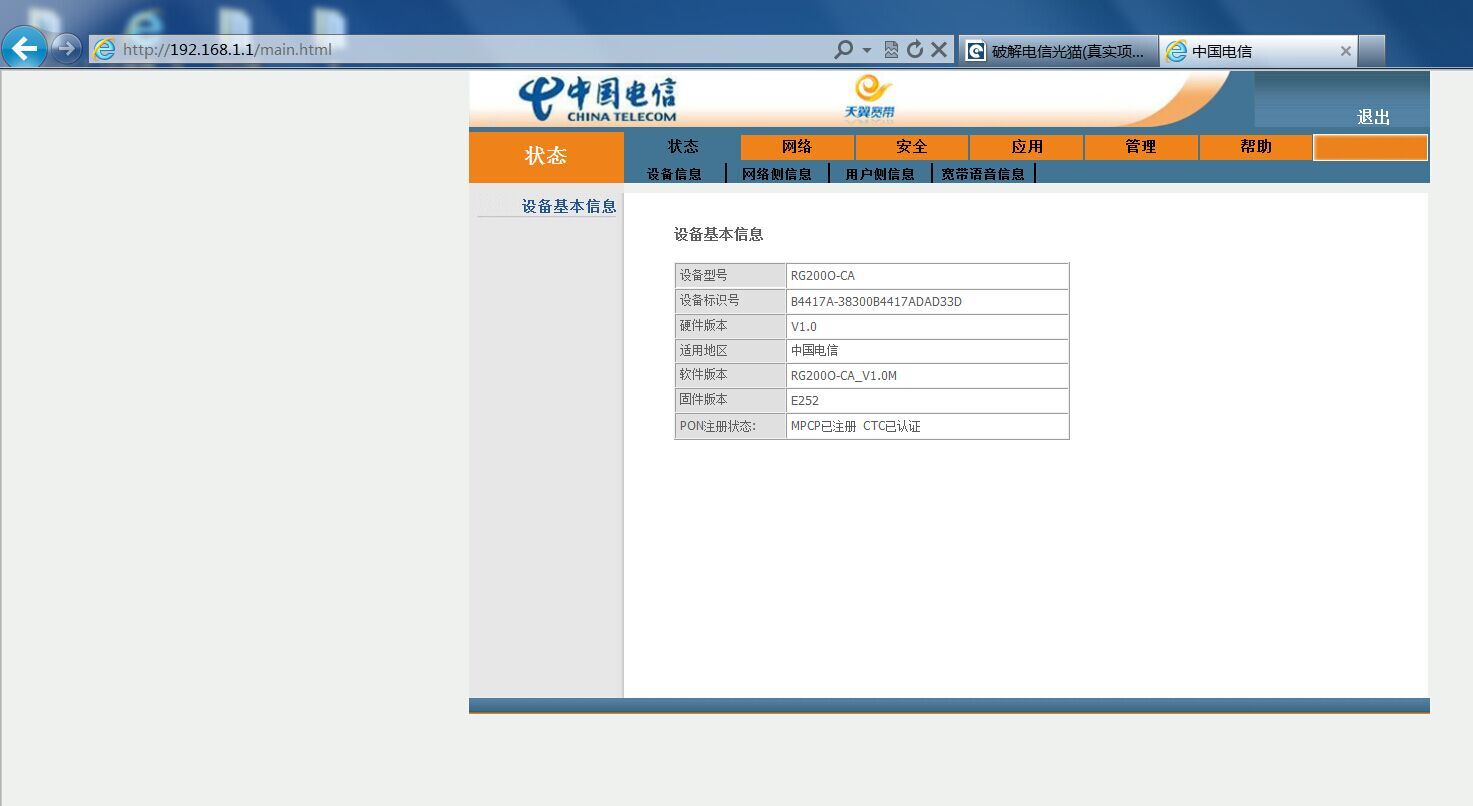
Task: Click the device ID B4417A-38300B4417ADAD33D
Action: pyautogui.click(x=876, y=302)
